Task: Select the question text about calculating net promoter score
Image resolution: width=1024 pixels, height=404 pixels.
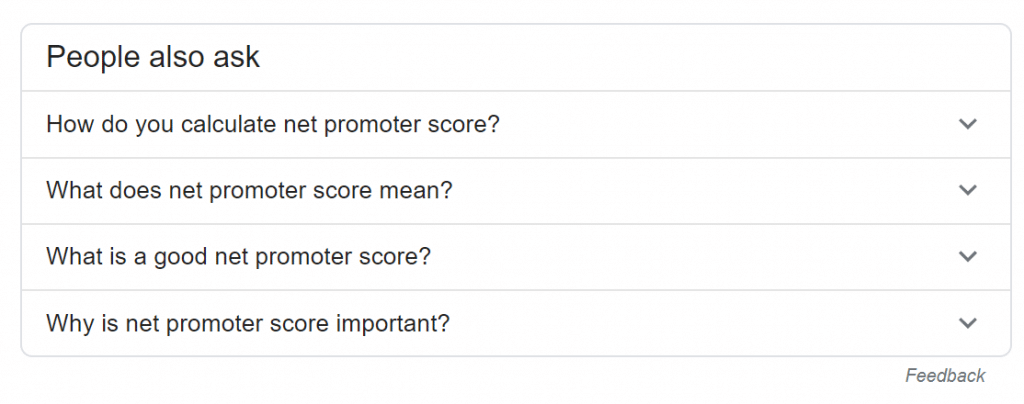Action: (x=272, y=124)
